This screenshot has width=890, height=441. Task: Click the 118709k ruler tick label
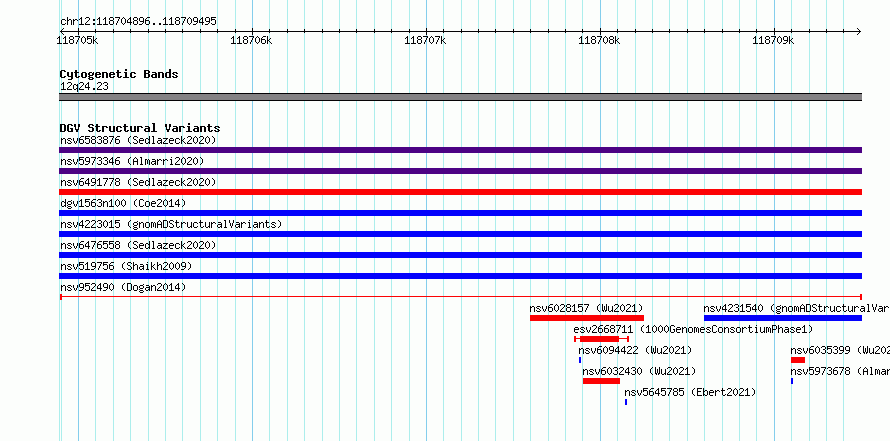773,40
